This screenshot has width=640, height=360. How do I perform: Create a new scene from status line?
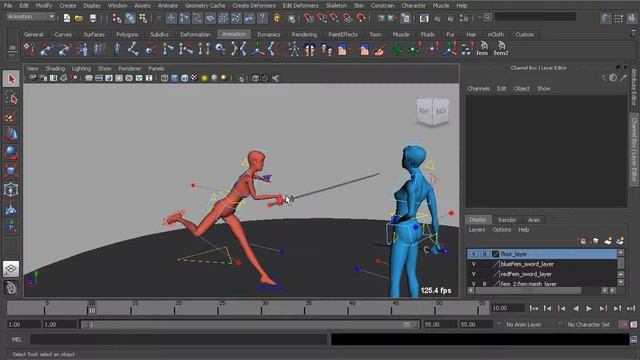pos(67,18)
